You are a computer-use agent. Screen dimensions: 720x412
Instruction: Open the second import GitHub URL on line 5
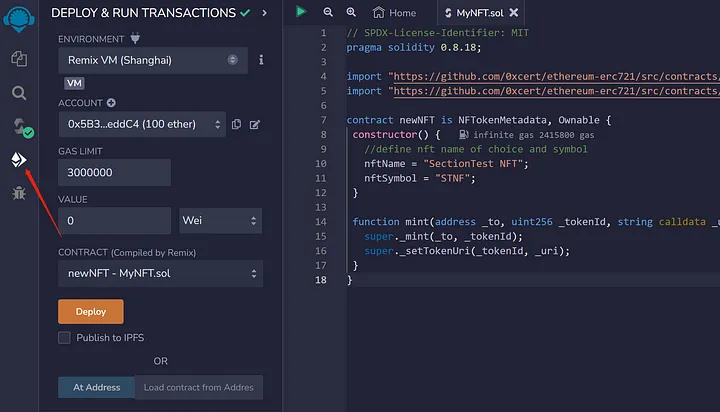pos(556,91)
